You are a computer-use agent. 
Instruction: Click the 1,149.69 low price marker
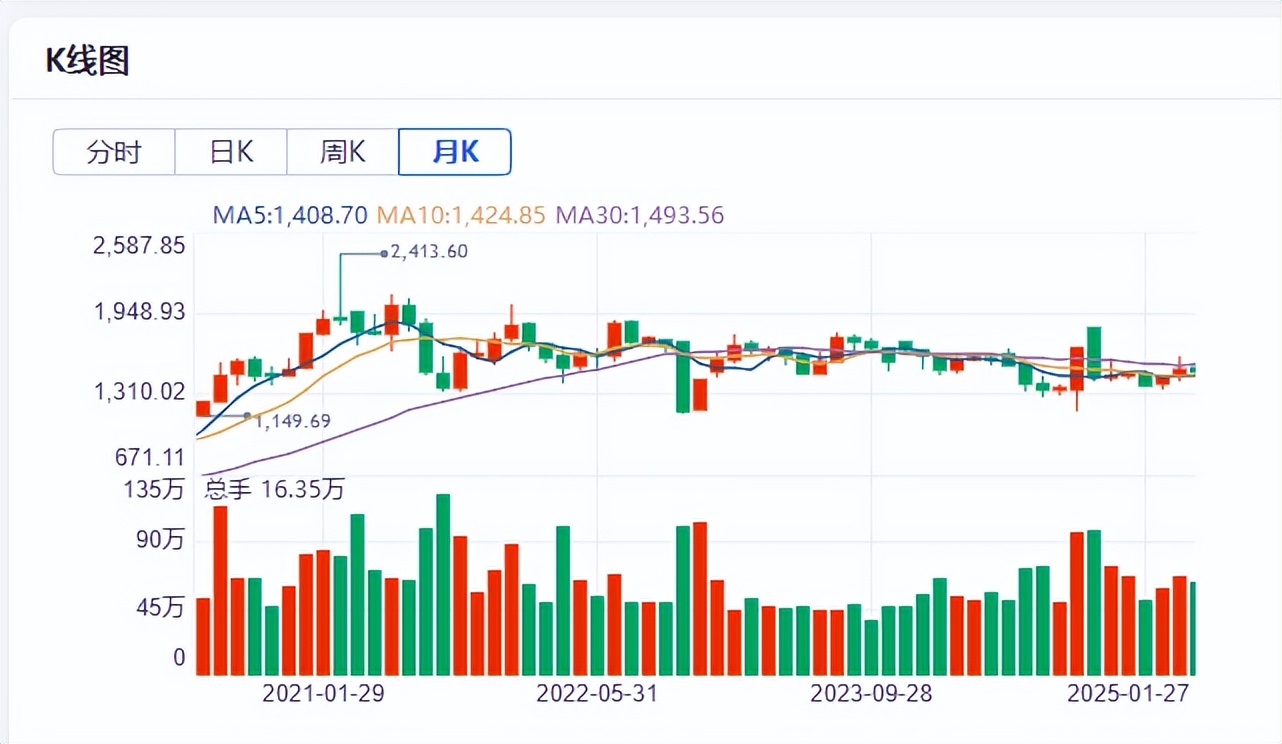coord(292,421)
